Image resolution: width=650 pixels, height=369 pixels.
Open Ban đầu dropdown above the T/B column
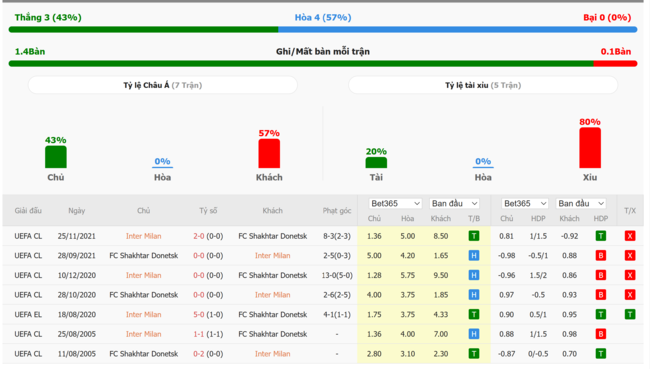point(454,204)
